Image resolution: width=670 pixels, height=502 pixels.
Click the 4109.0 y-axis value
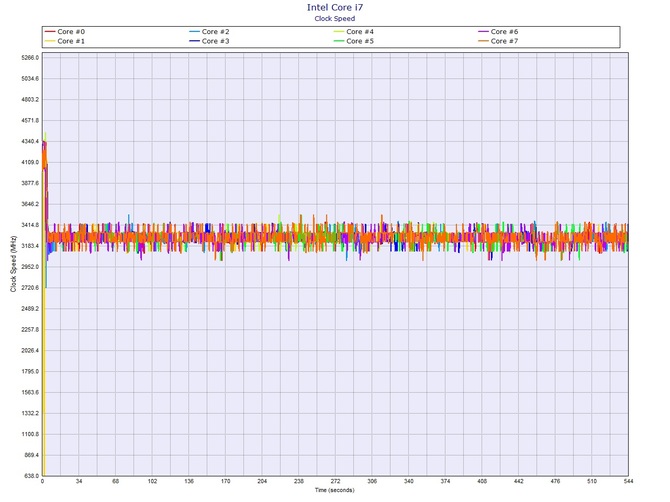click(x=30, y=162)
